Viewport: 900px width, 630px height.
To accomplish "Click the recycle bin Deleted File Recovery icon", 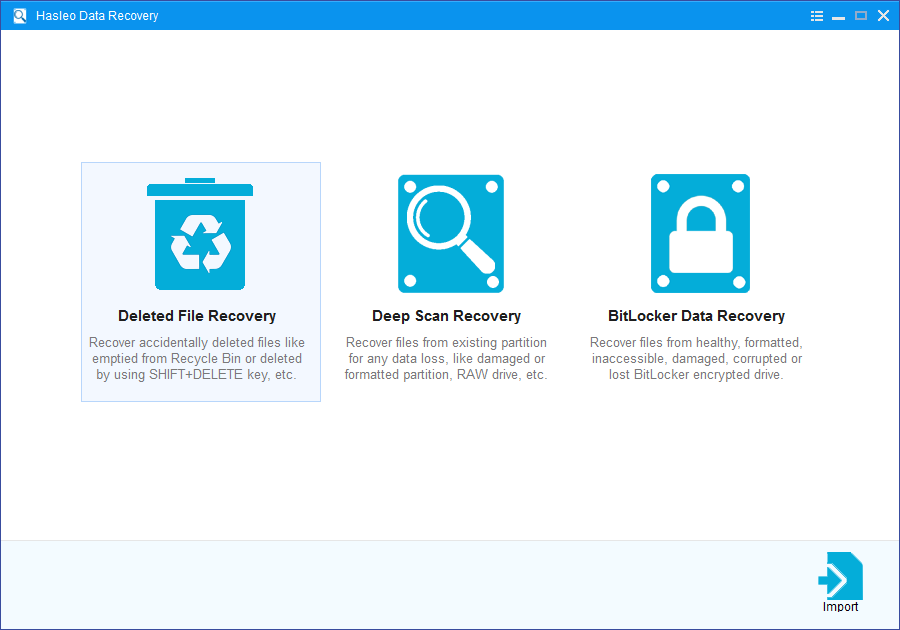I will (200, 234).
